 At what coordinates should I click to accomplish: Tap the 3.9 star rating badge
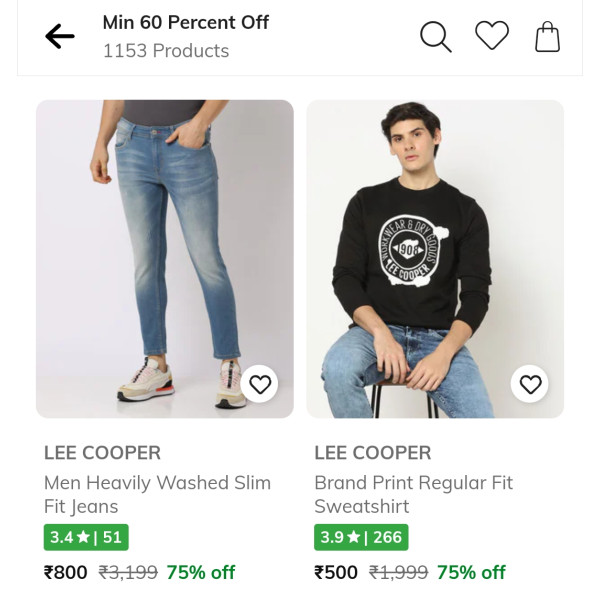[361, 537]
